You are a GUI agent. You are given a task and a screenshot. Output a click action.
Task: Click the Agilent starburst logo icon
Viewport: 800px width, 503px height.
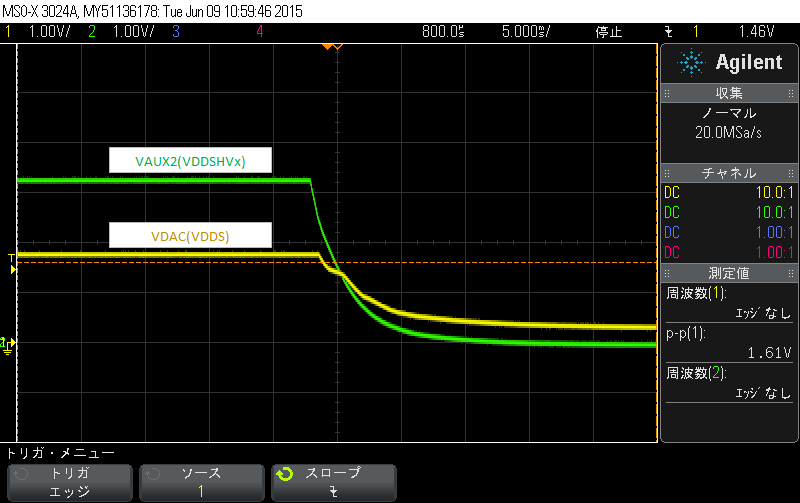pos(691,63)
